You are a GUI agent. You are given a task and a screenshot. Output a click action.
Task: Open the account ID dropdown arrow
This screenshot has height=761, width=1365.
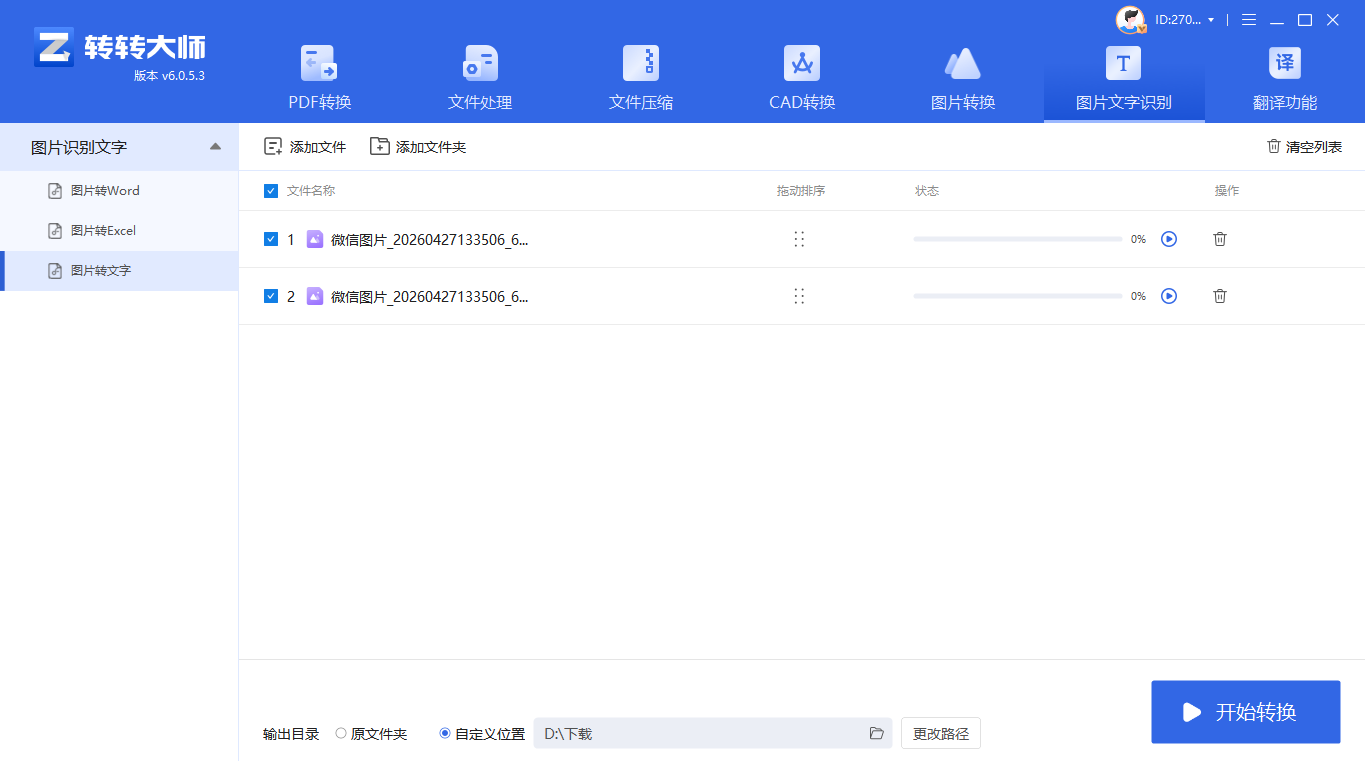tap(1211, 20)
